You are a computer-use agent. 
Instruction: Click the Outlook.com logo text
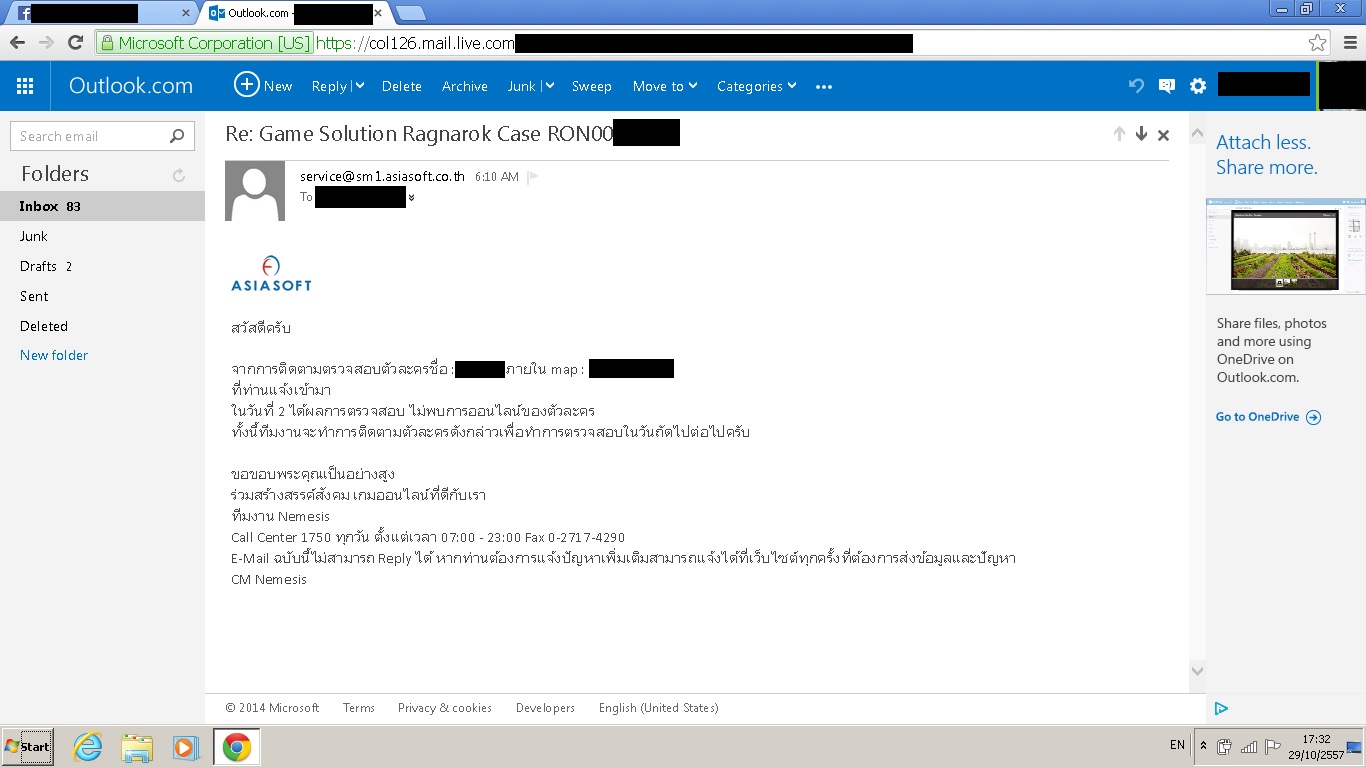(x=131, y=86)
